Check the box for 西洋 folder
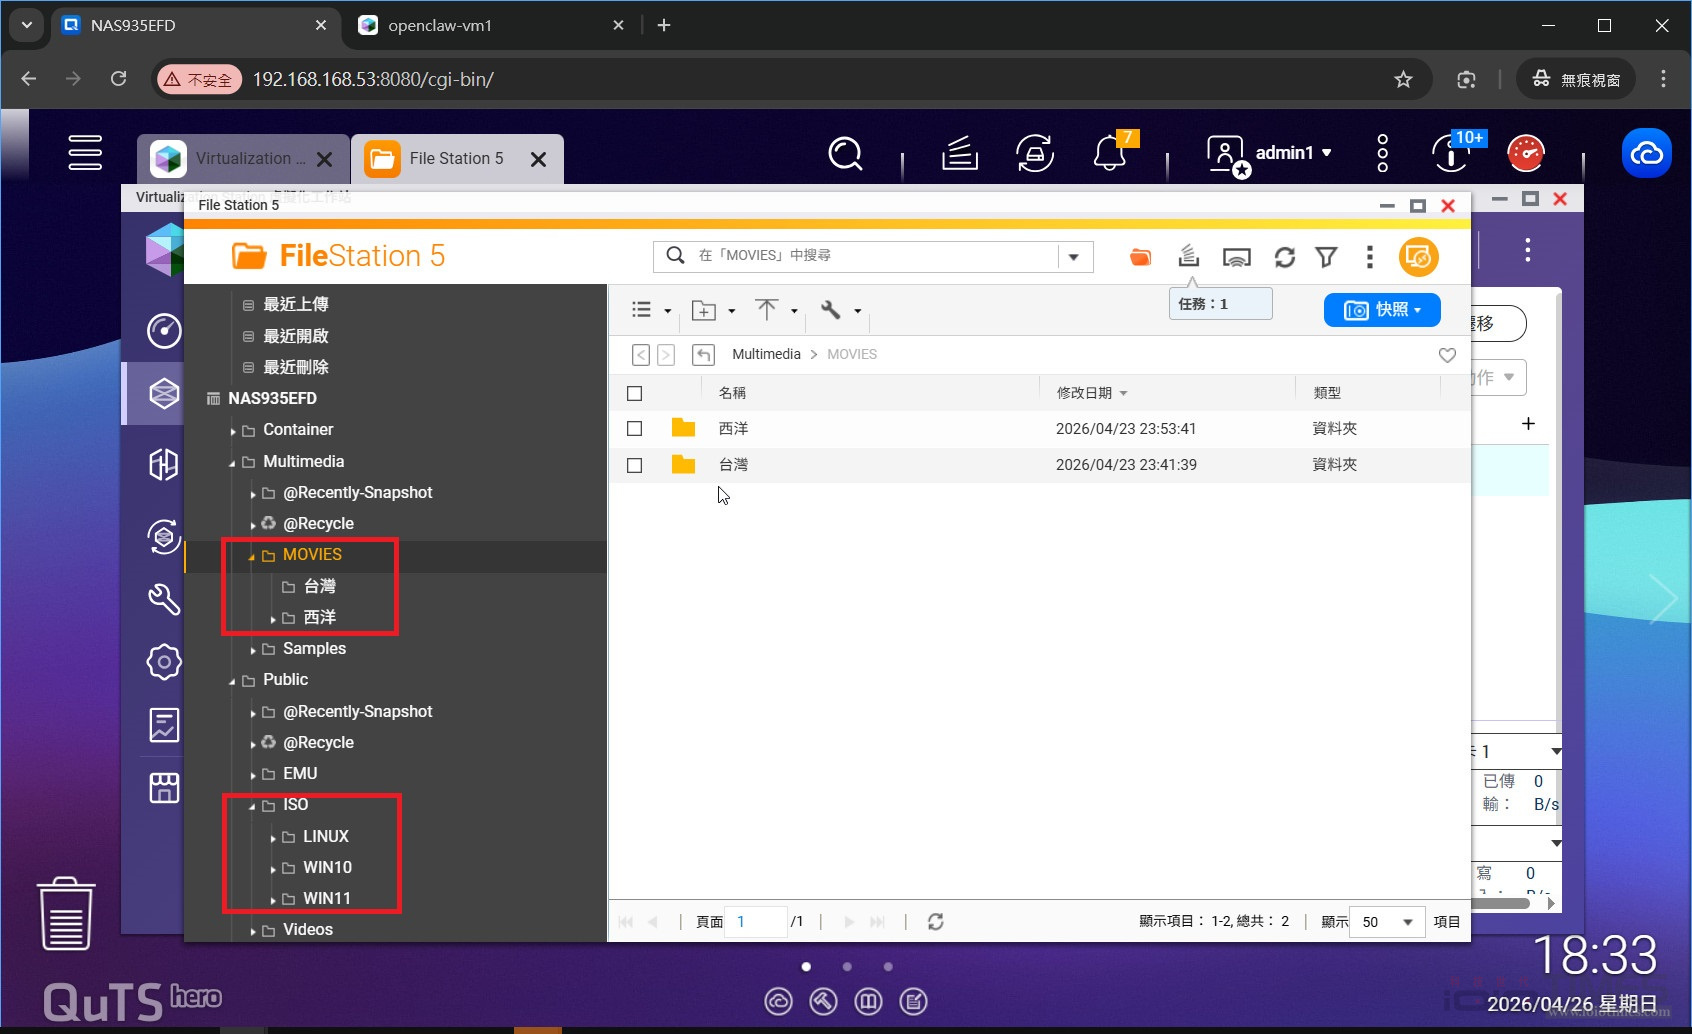This screenshot has width=1692, height=1034. [x=634, y=429]
